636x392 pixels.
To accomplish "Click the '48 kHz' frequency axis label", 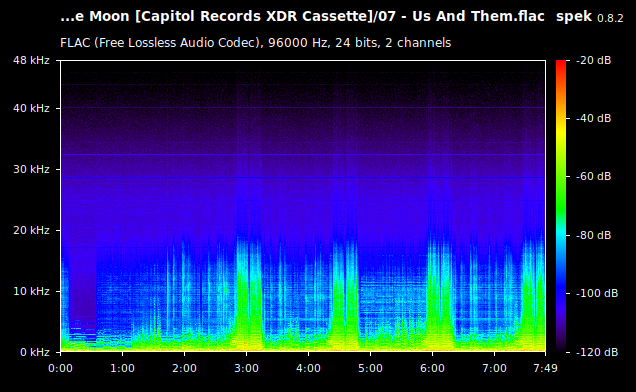I will click(x=31, y=60).
